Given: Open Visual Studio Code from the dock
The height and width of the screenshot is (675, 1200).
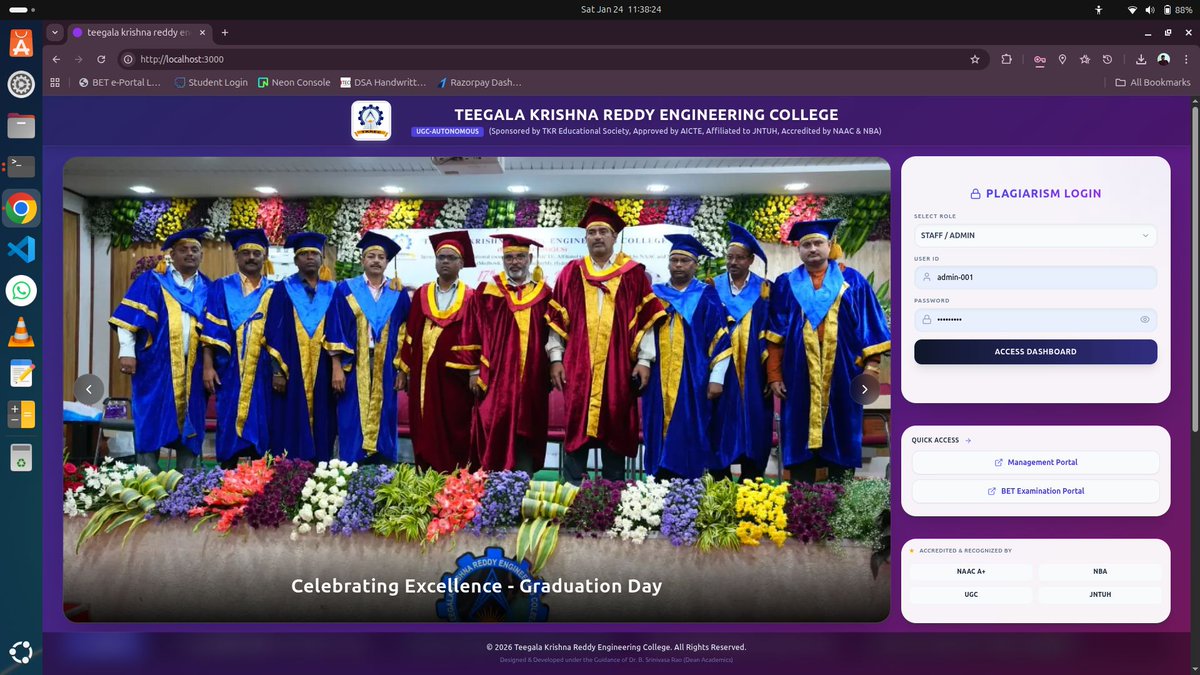Looking at the screenshot, I should tap(21, 250).
